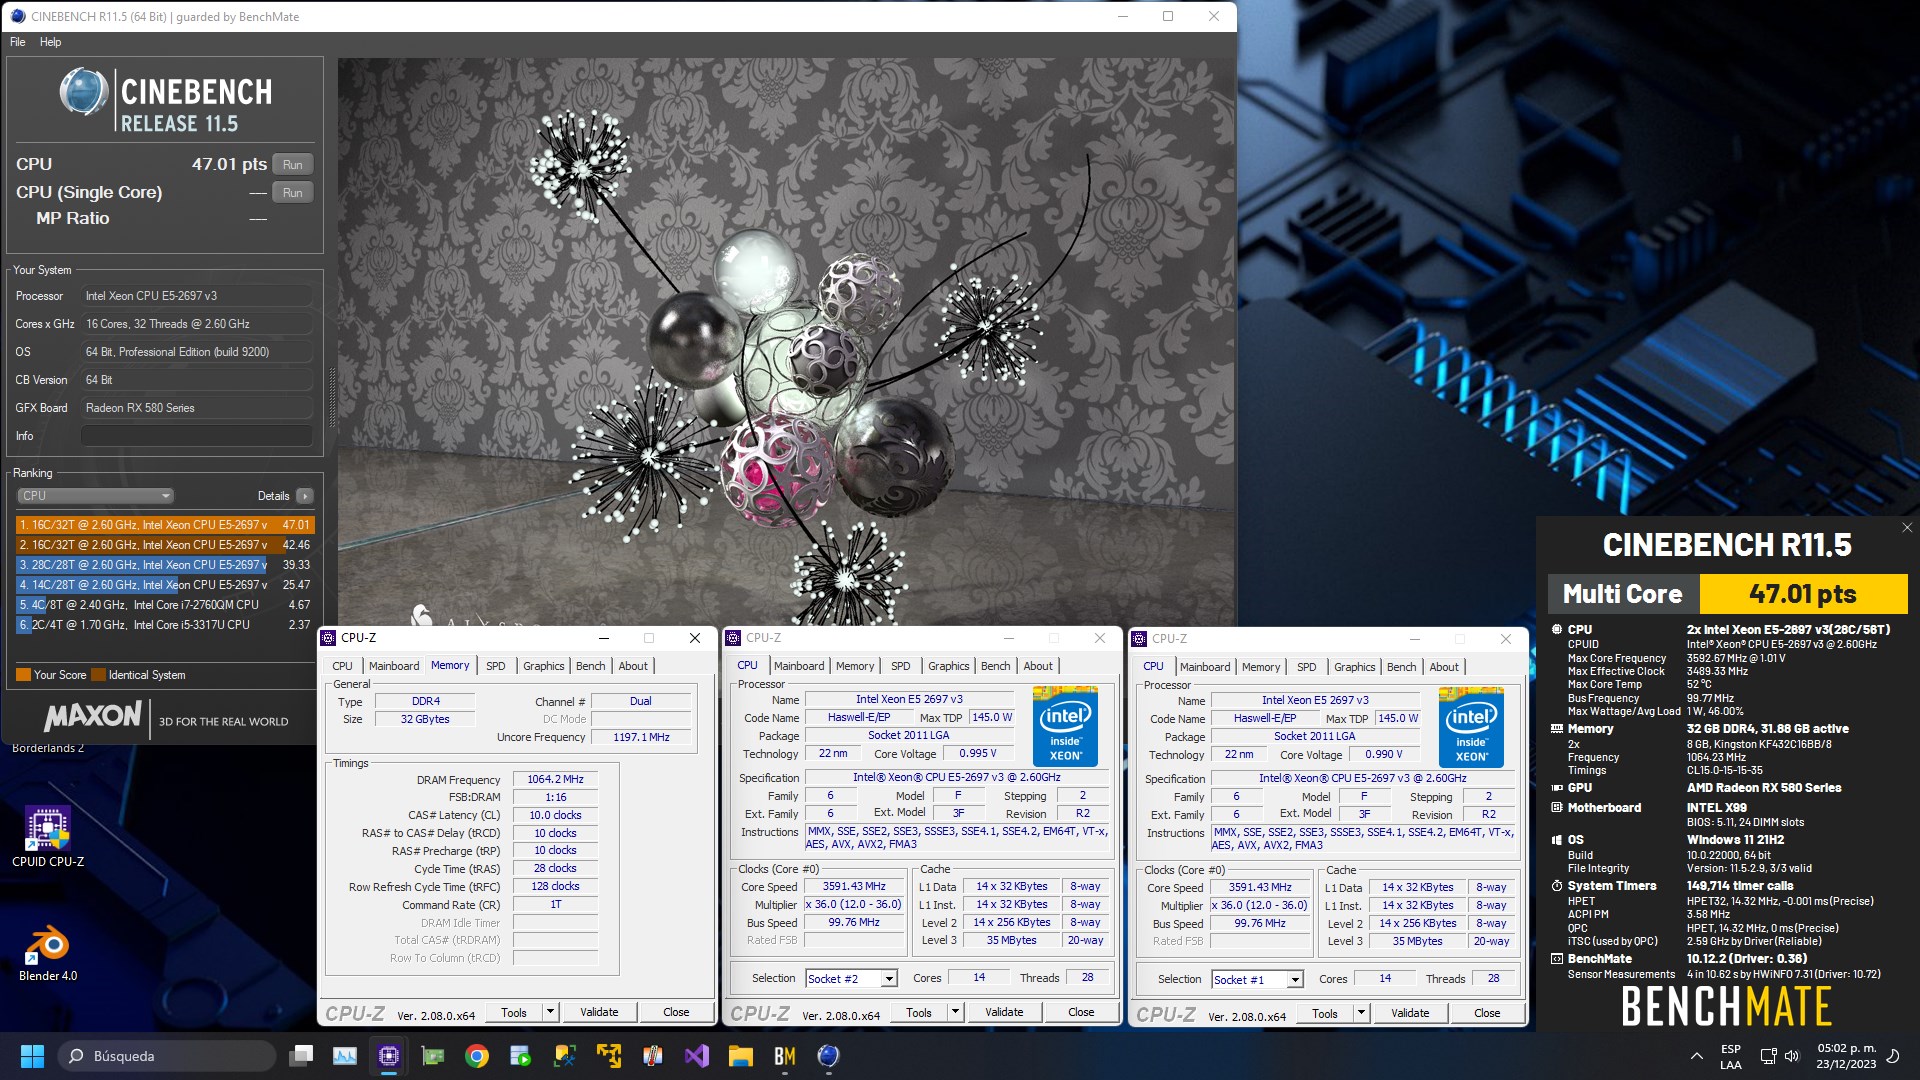Click the Cinebench sphere taskbar icon

click(x=828, y=1056)
